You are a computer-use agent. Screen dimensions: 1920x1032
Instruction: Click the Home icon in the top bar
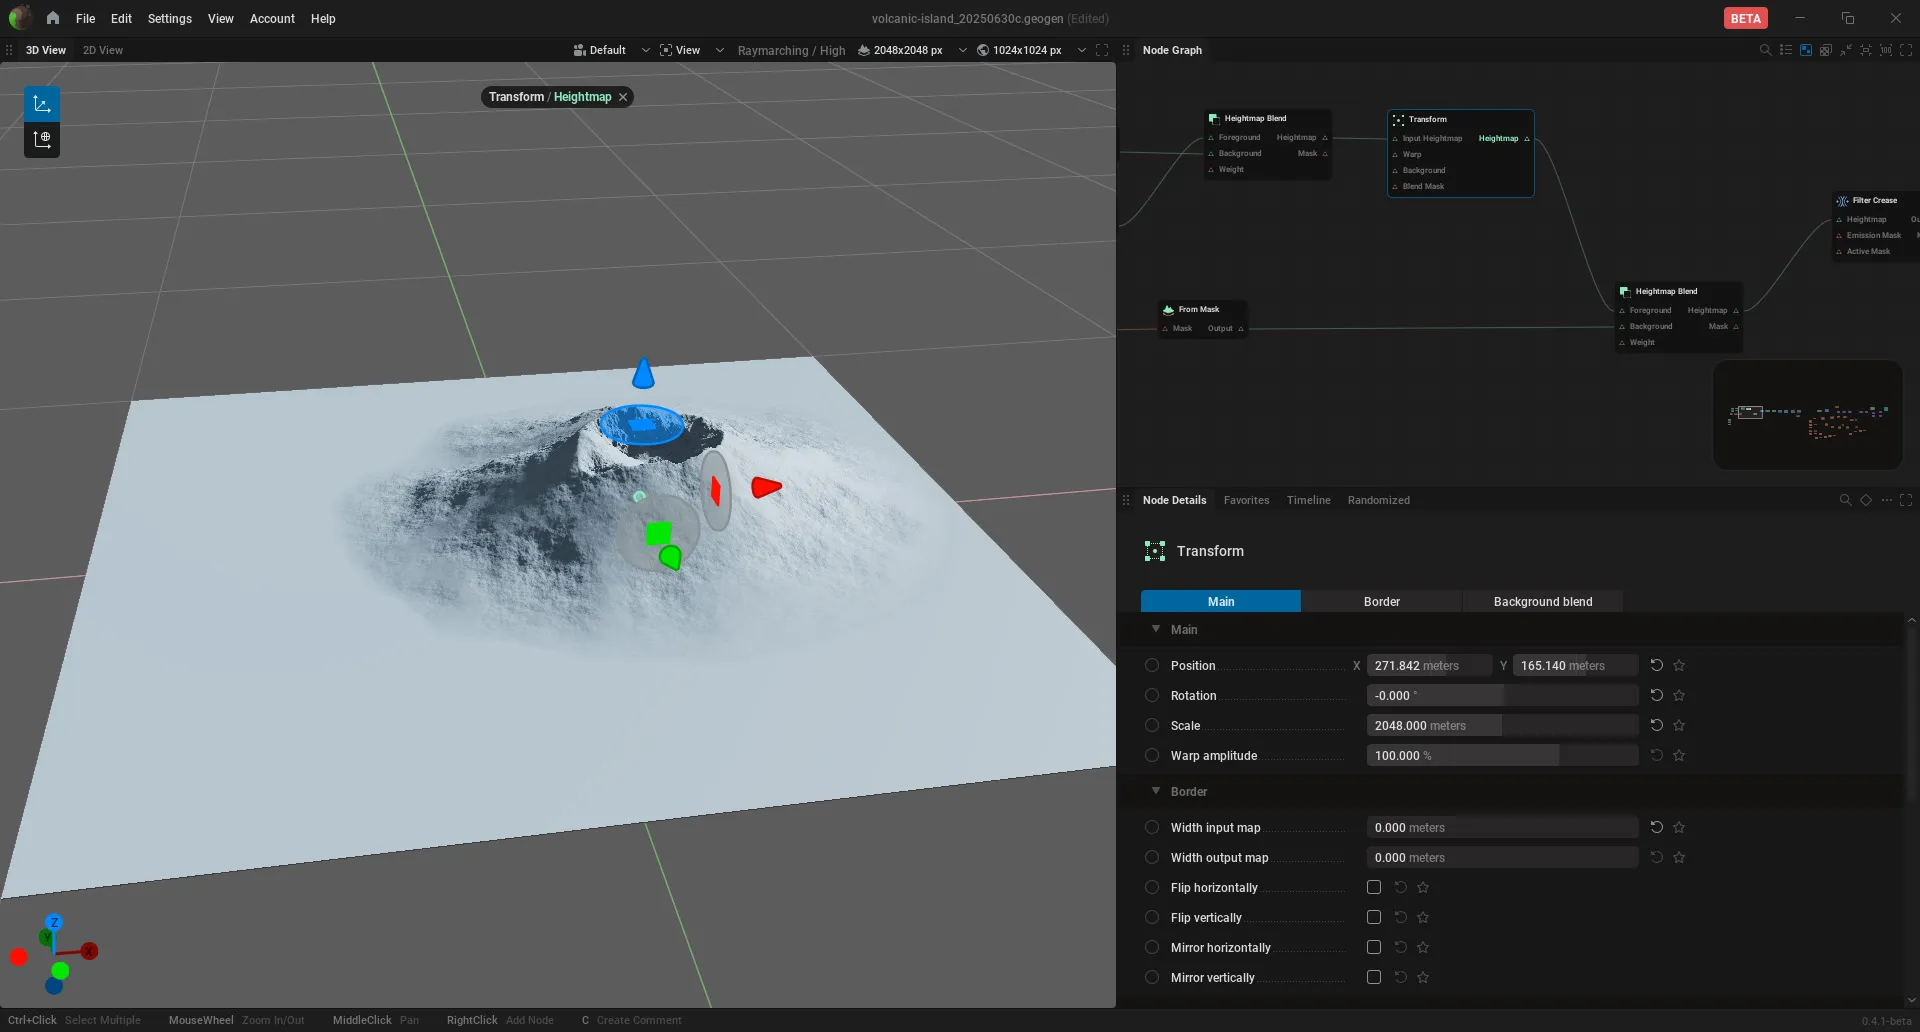(x=52, y=18)
